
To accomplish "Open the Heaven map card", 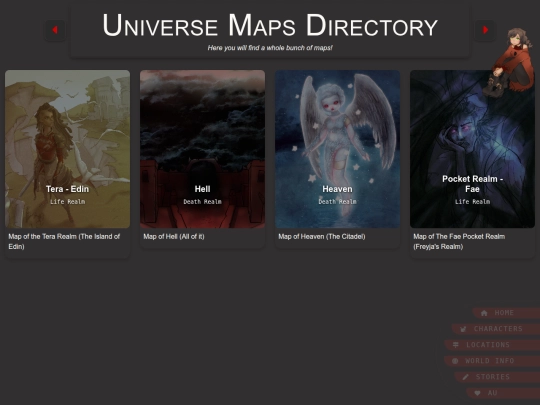I will click(x=338, y=149).
